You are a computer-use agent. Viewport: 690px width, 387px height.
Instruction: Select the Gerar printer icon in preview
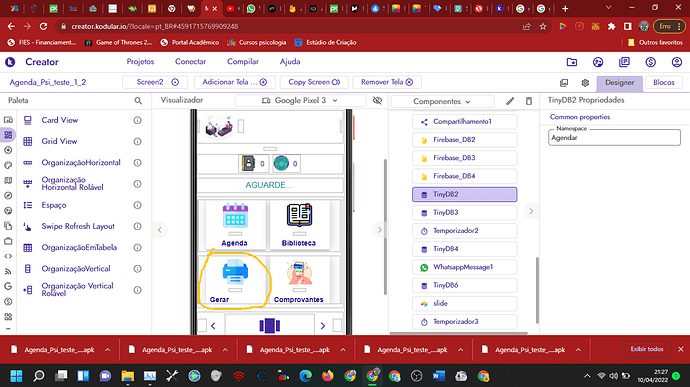[235, 272]
